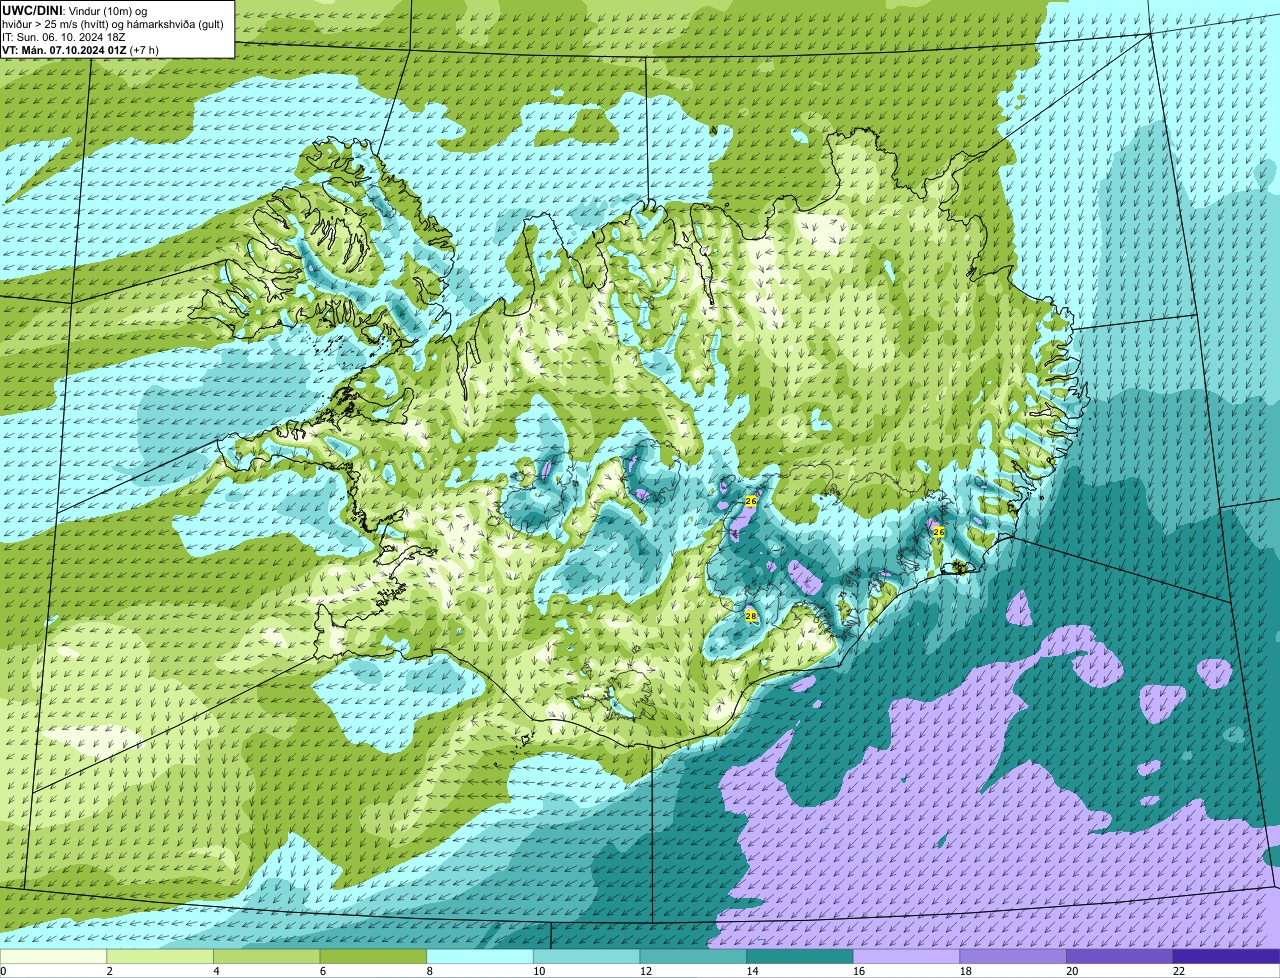Click the '20' scale tick label

(1072, 971)
